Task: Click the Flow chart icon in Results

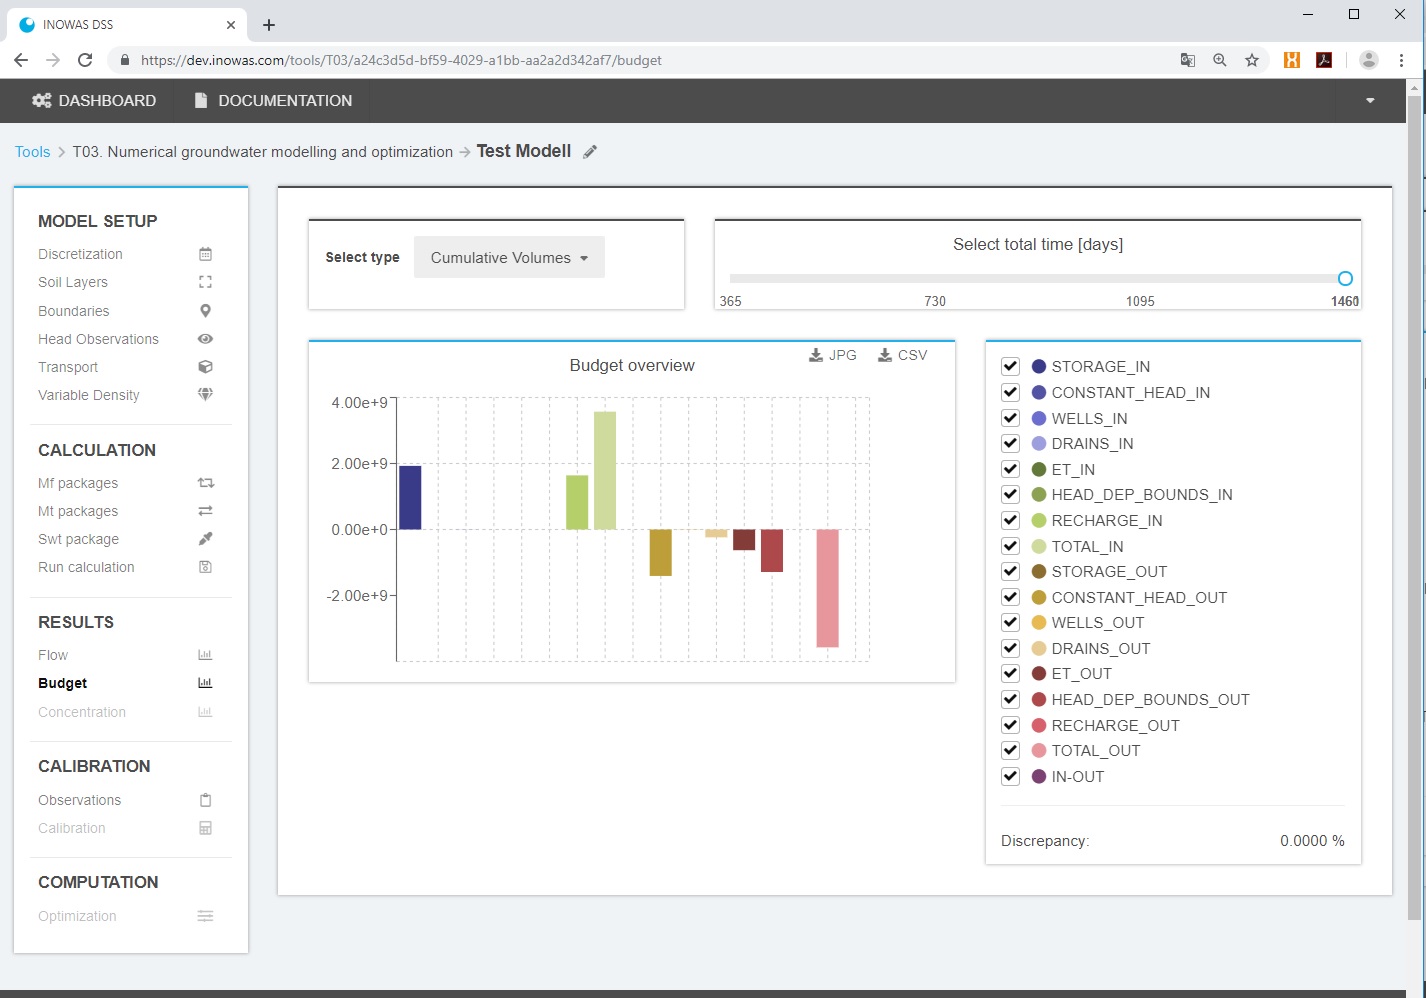Action: (x=205, y=655)
